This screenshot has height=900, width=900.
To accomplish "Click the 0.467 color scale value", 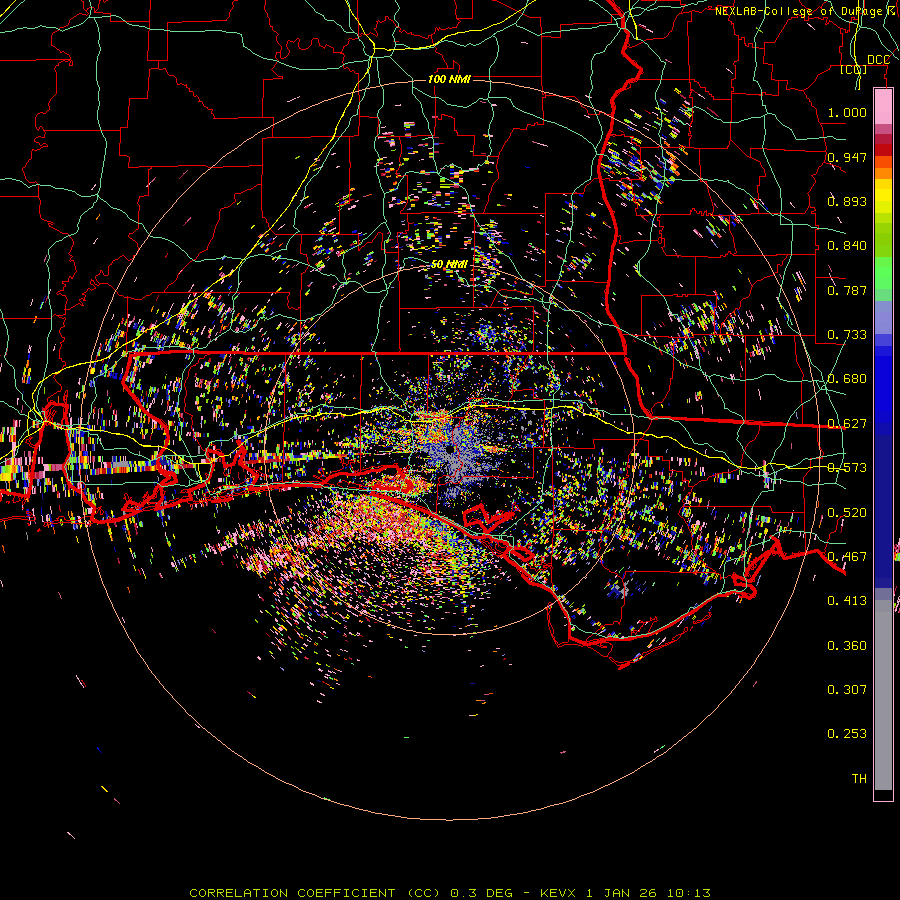I will coord(847,557).
